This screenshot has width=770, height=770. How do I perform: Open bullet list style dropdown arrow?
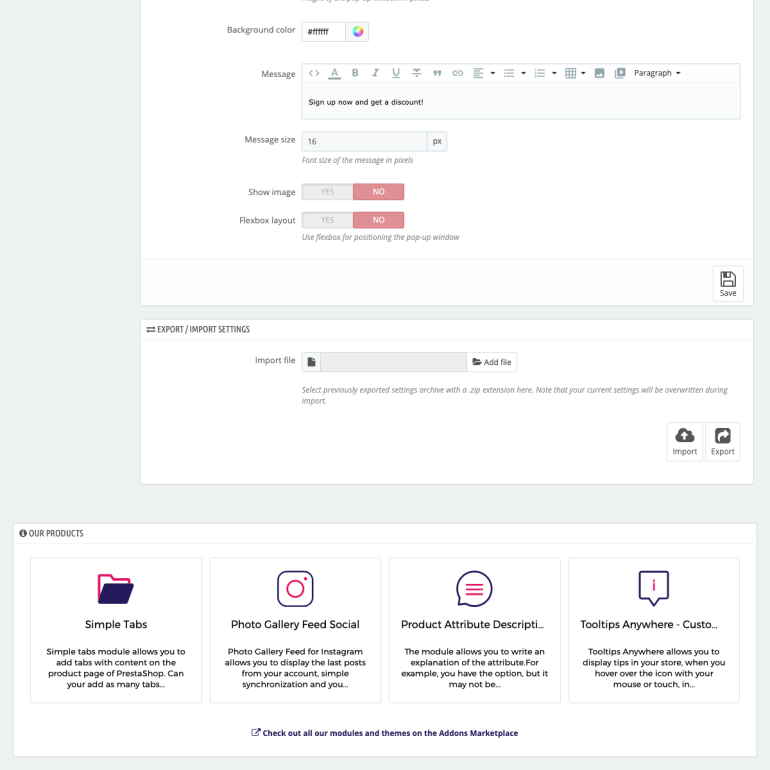click(x=523, y=73)
